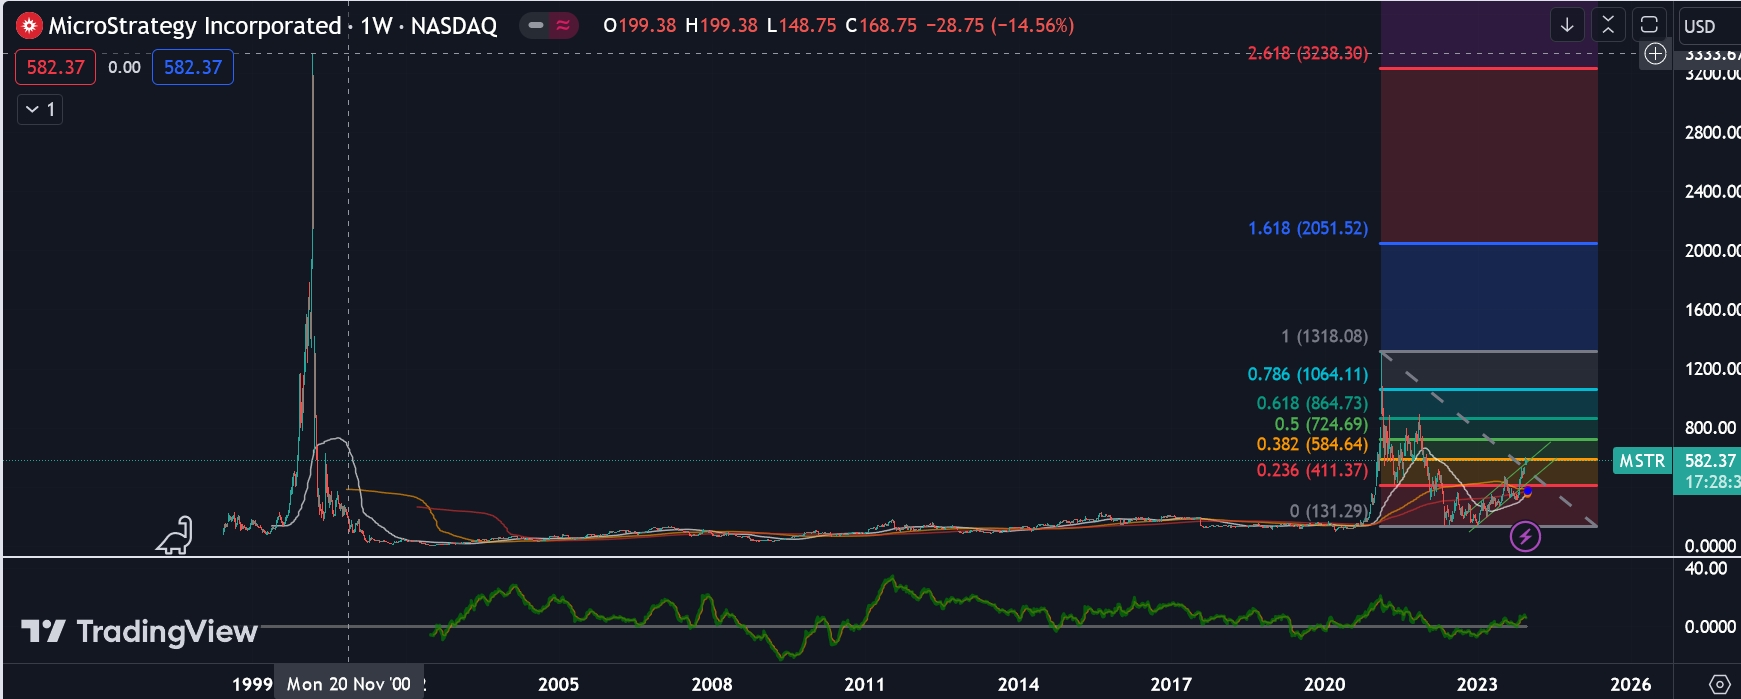Click the Mon 20 Nov '00 date label
Image resolution: width=1741 pixels, height=699 pixels.
pos(348,684)
